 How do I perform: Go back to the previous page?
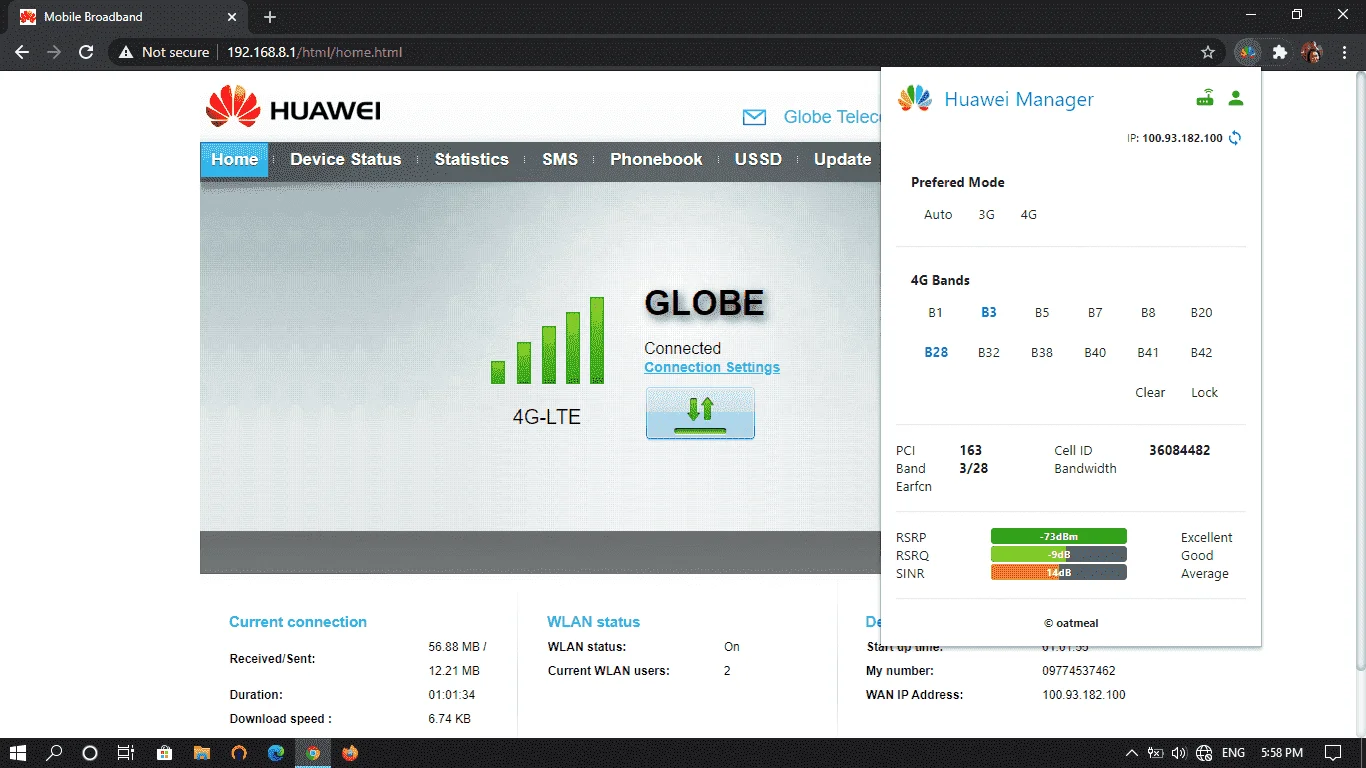click(x=22, y=52)
